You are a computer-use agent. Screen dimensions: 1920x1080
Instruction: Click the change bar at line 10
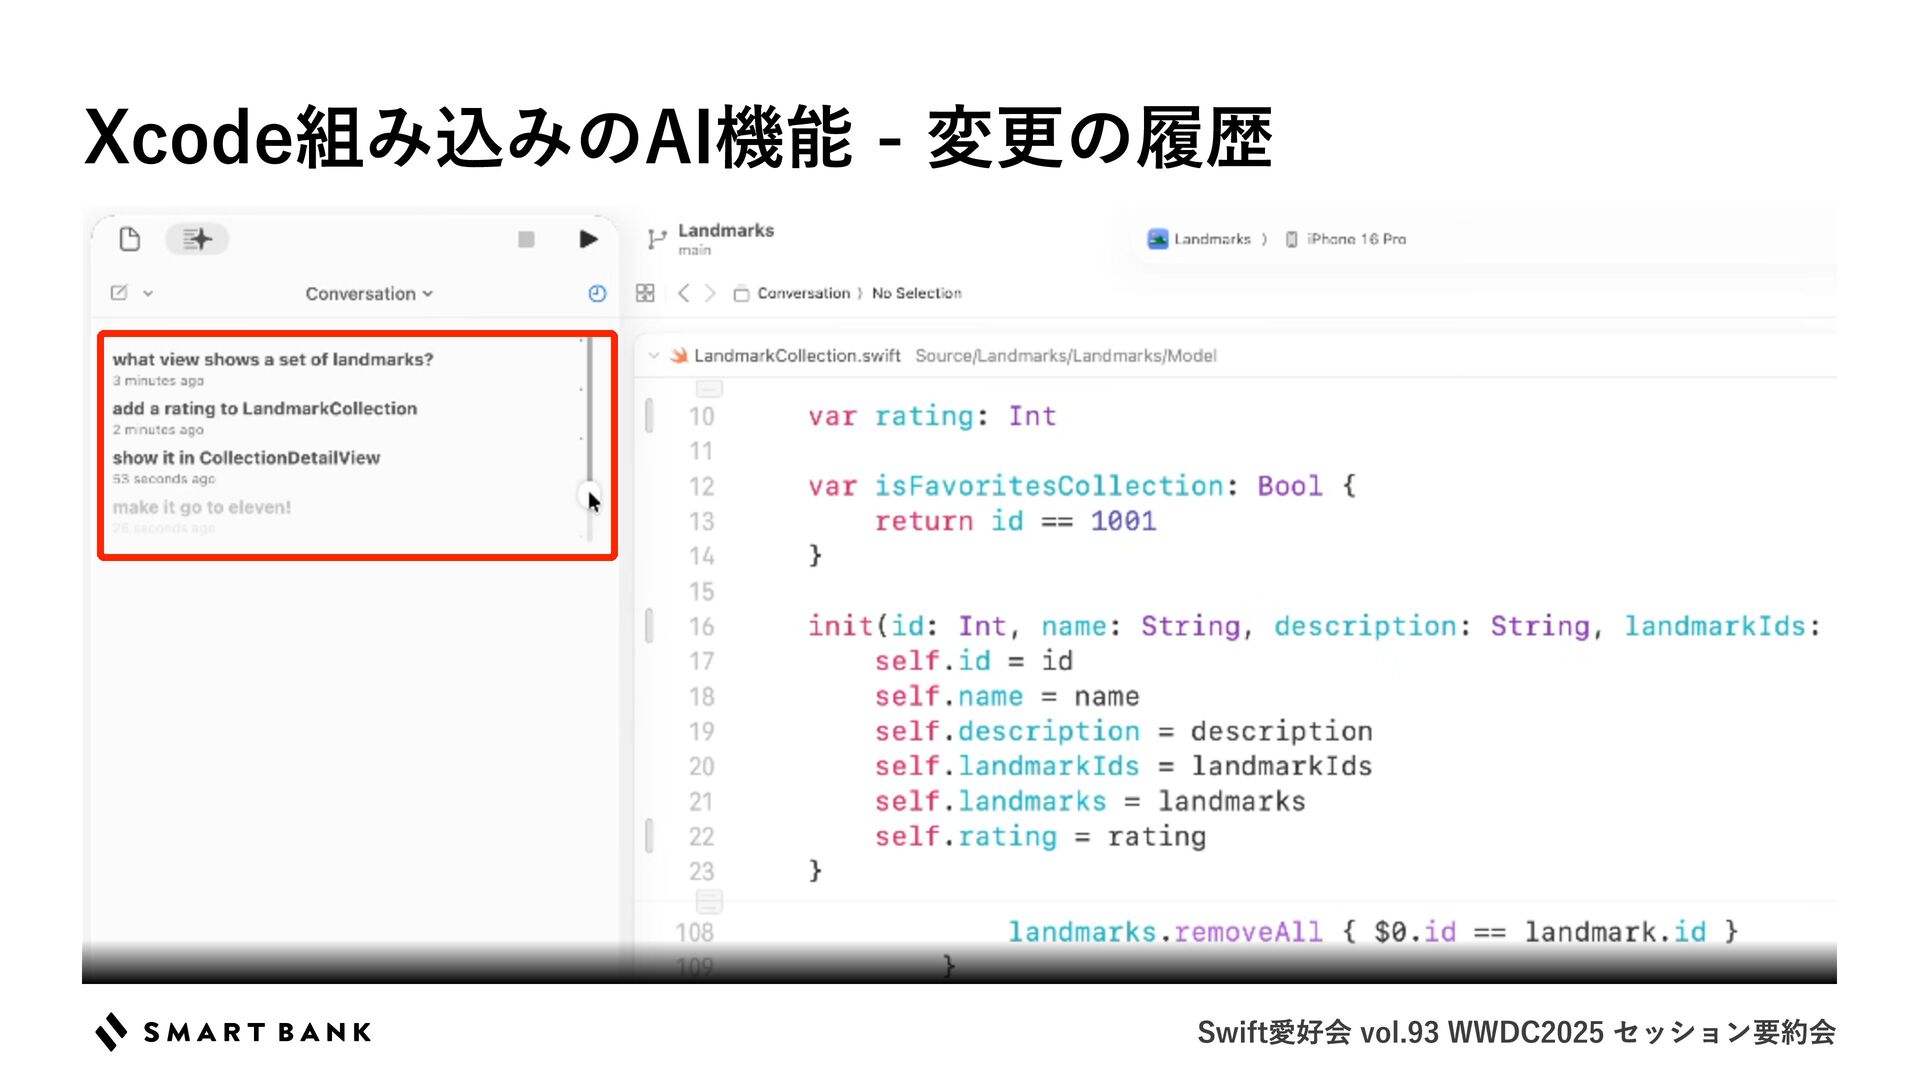[x=649, y=415]
